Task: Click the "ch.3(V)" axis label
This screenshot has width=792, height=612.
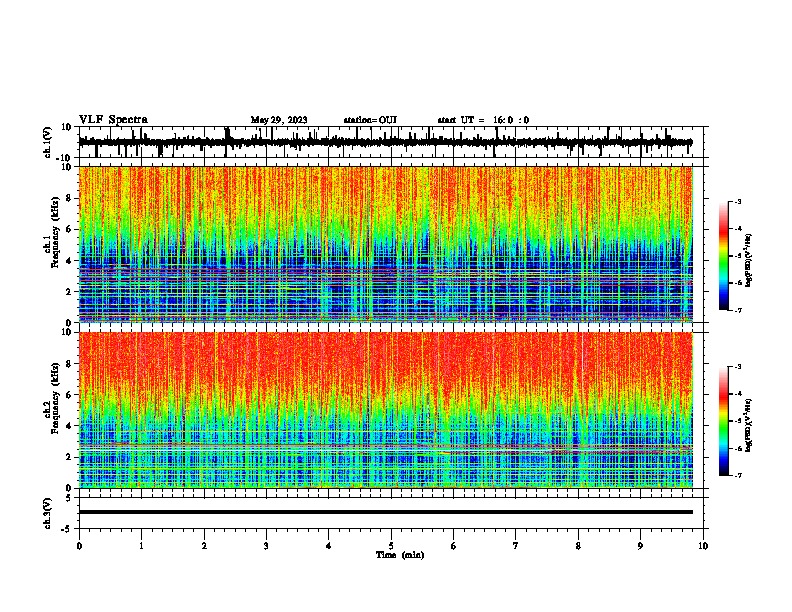Action: coord(48,513)
